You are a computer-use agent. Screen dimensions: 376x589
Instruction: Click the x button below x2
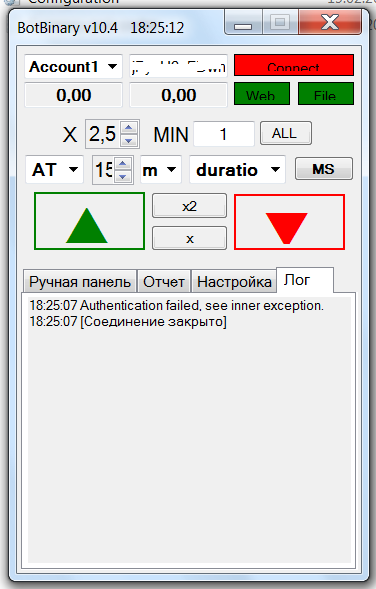coord(189,238)
